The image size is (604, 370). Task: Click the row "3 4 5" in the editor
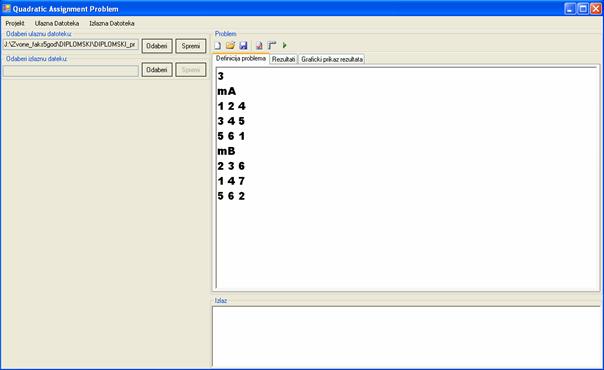click(231, 121)
